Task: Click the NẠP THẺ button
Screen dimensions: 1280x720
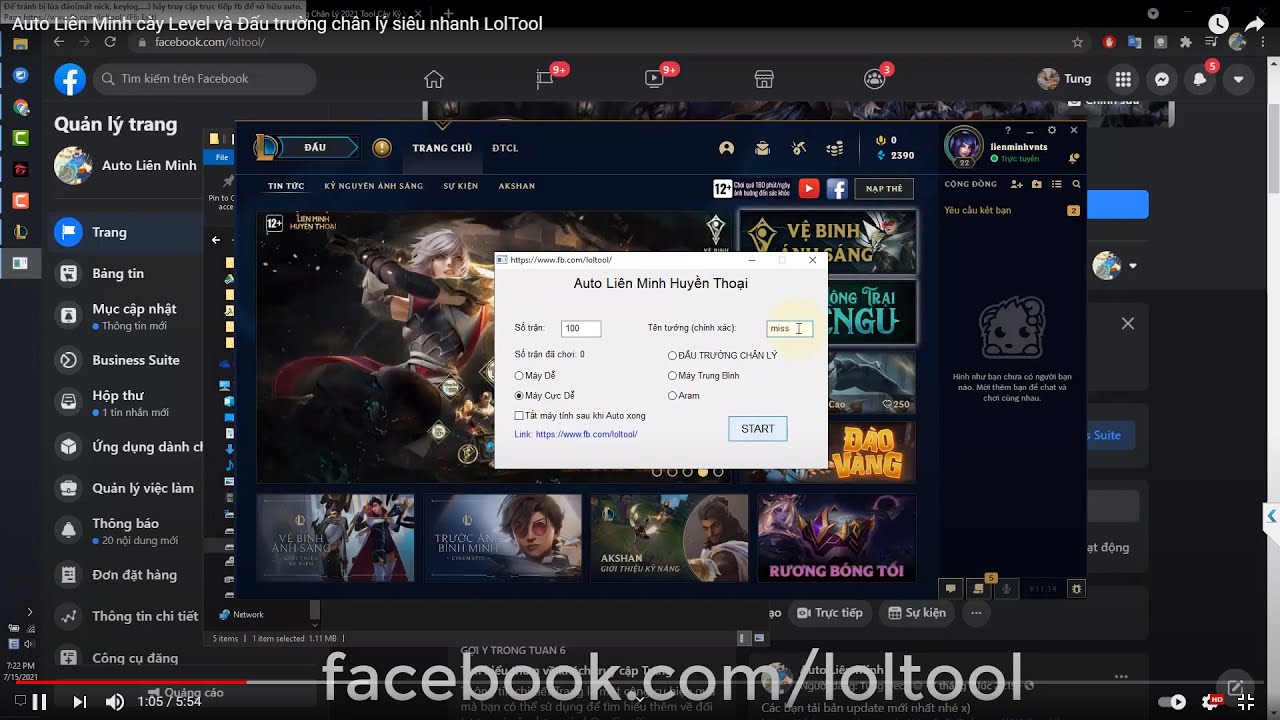Action: click(x=884, y=188)
